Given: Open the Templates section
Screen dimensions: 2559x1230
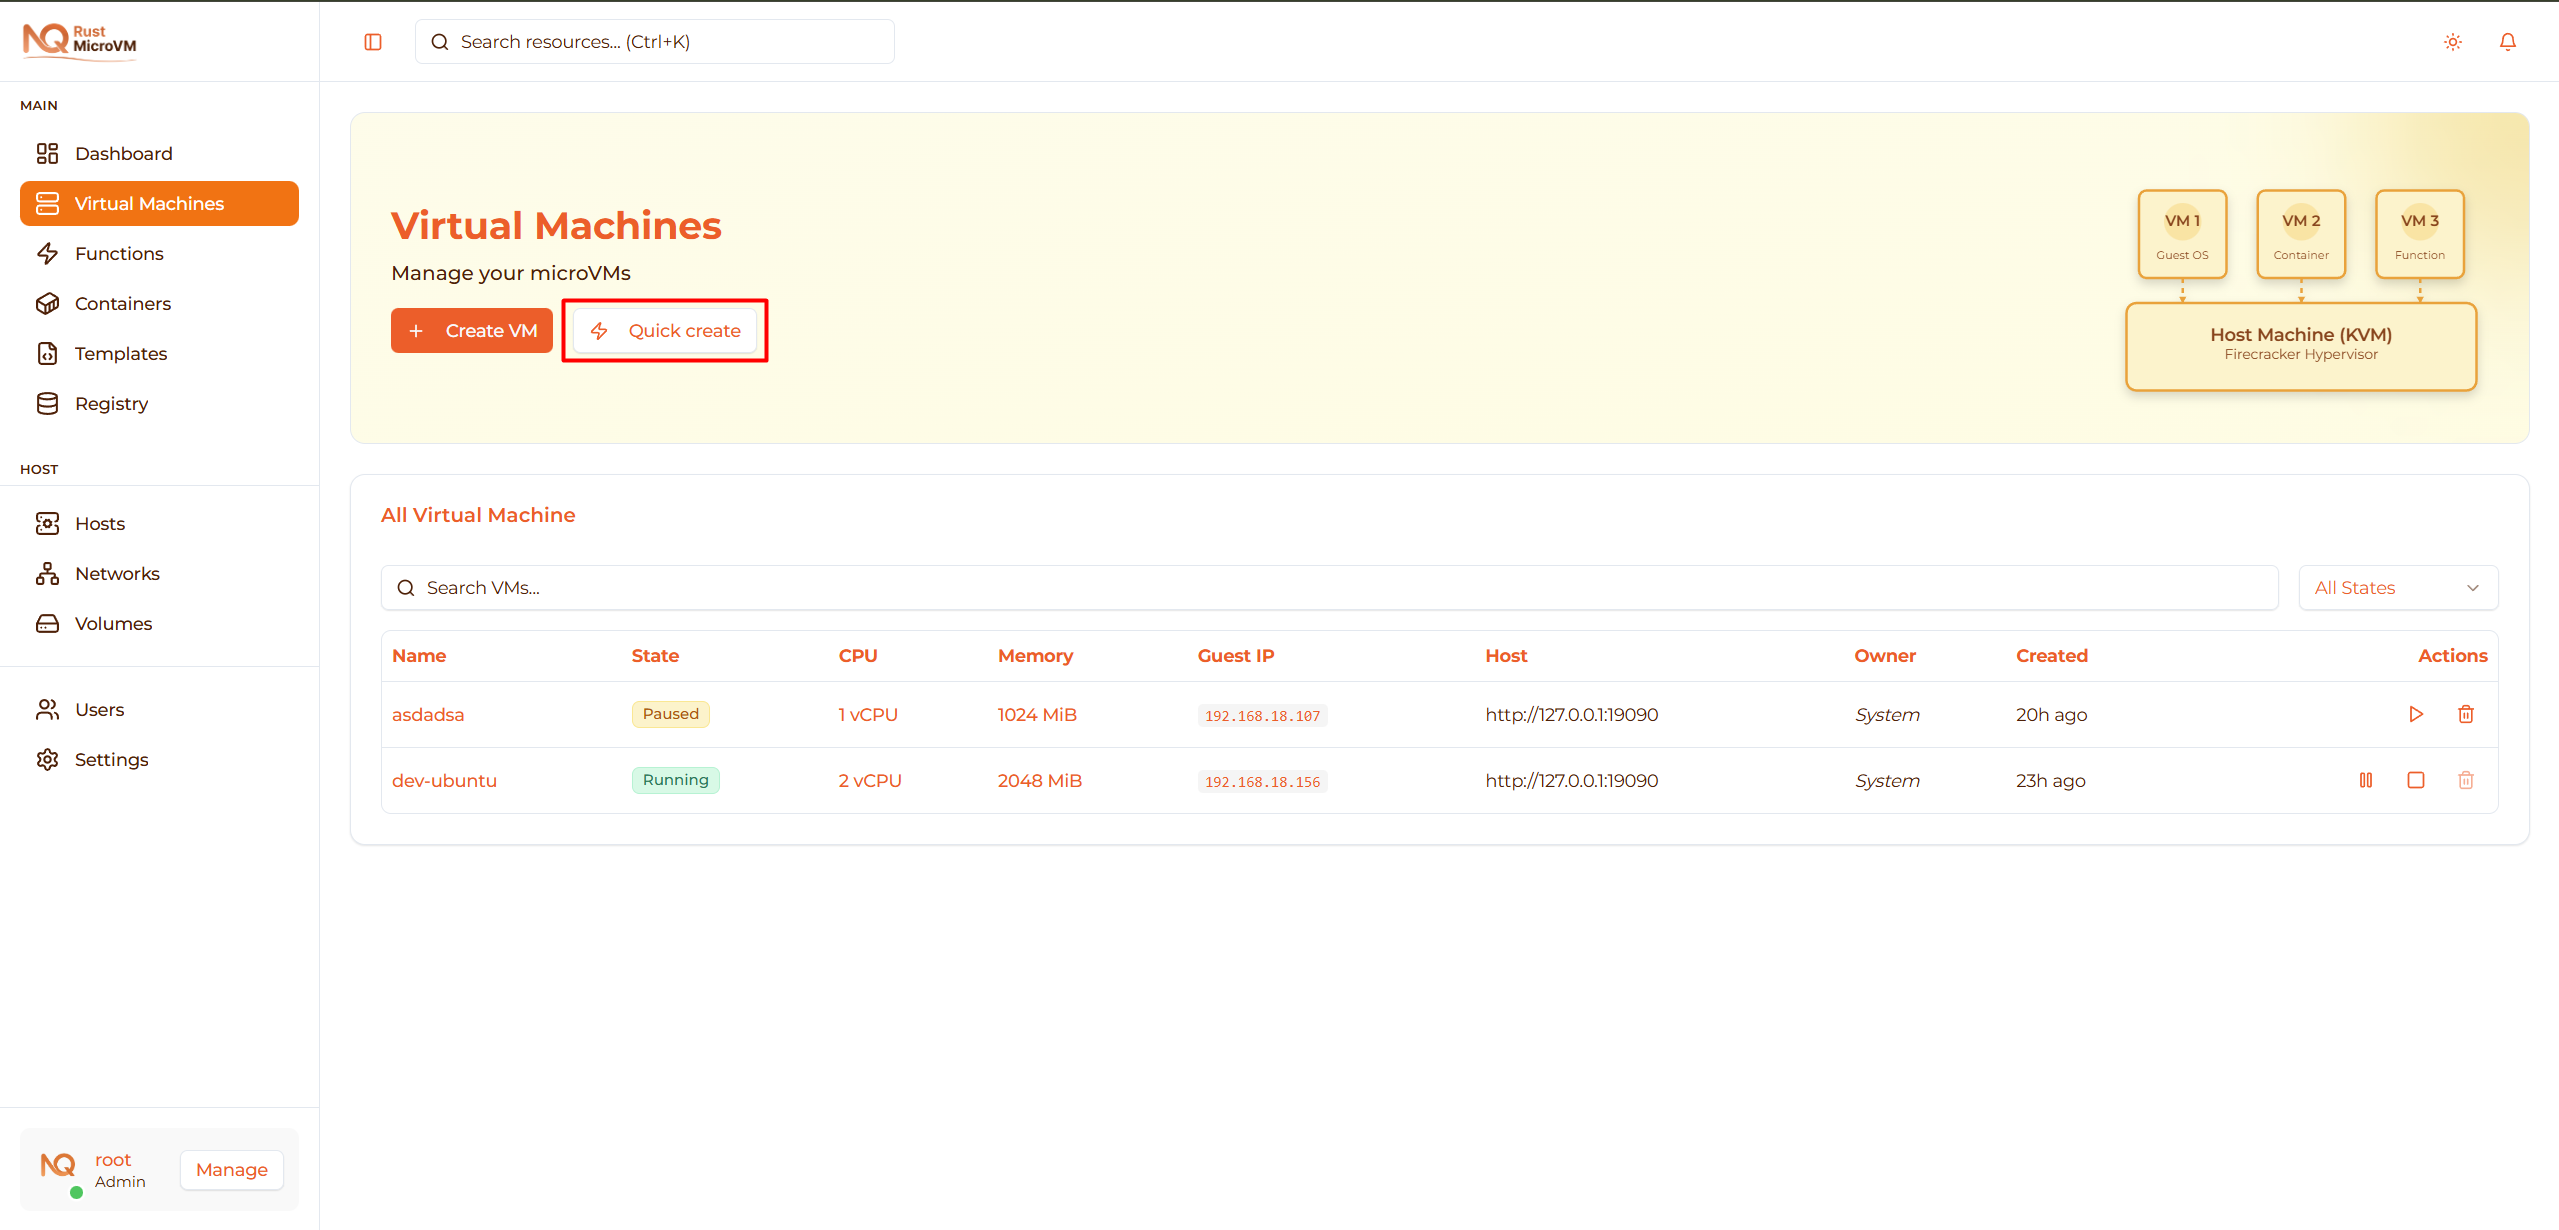Looking at the screenshot, I should tap(120, 354).
